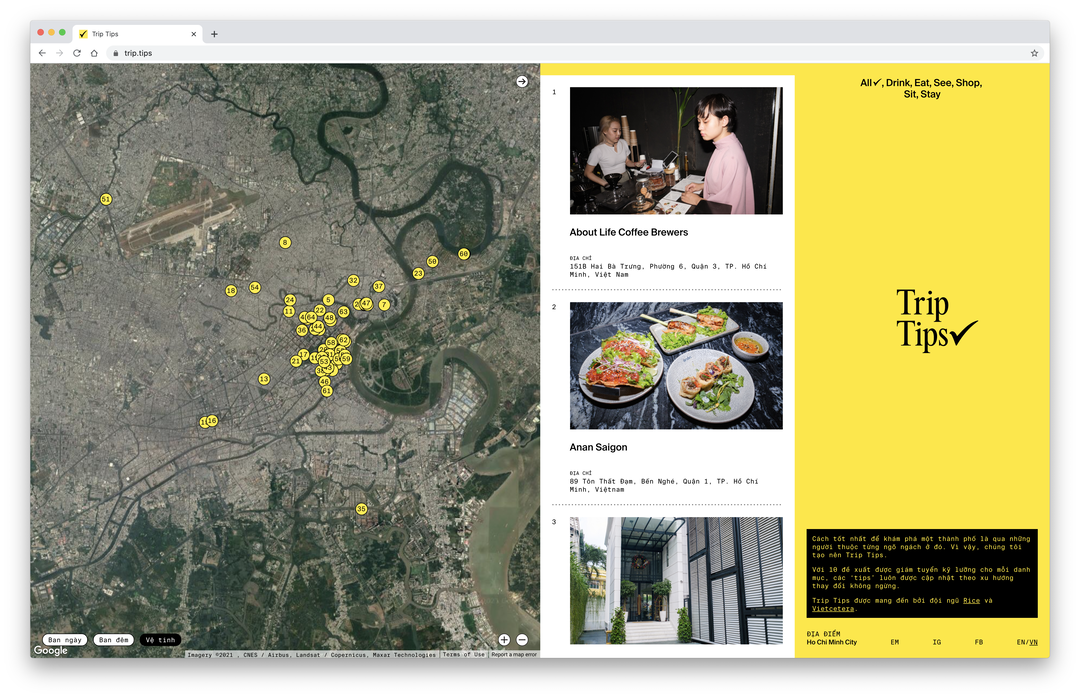The width and height of the screenshot is (1080, 698).
Task: Switch map to Ban ngày mode
Action: [x=65, y=640]
